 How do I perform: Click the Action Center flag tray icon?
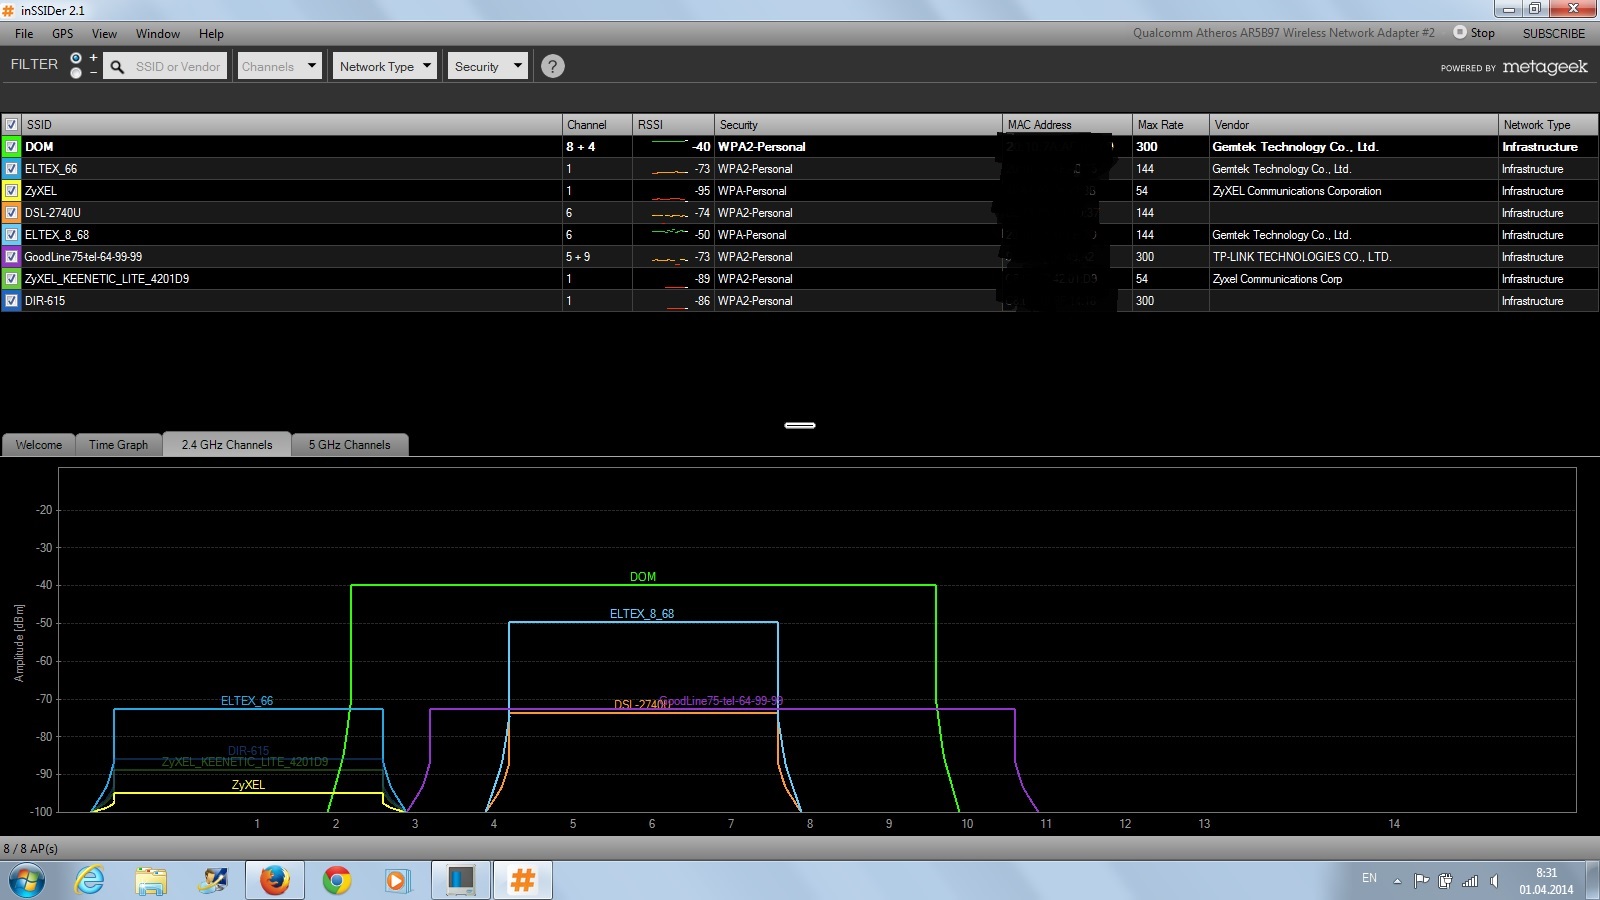1421,881
